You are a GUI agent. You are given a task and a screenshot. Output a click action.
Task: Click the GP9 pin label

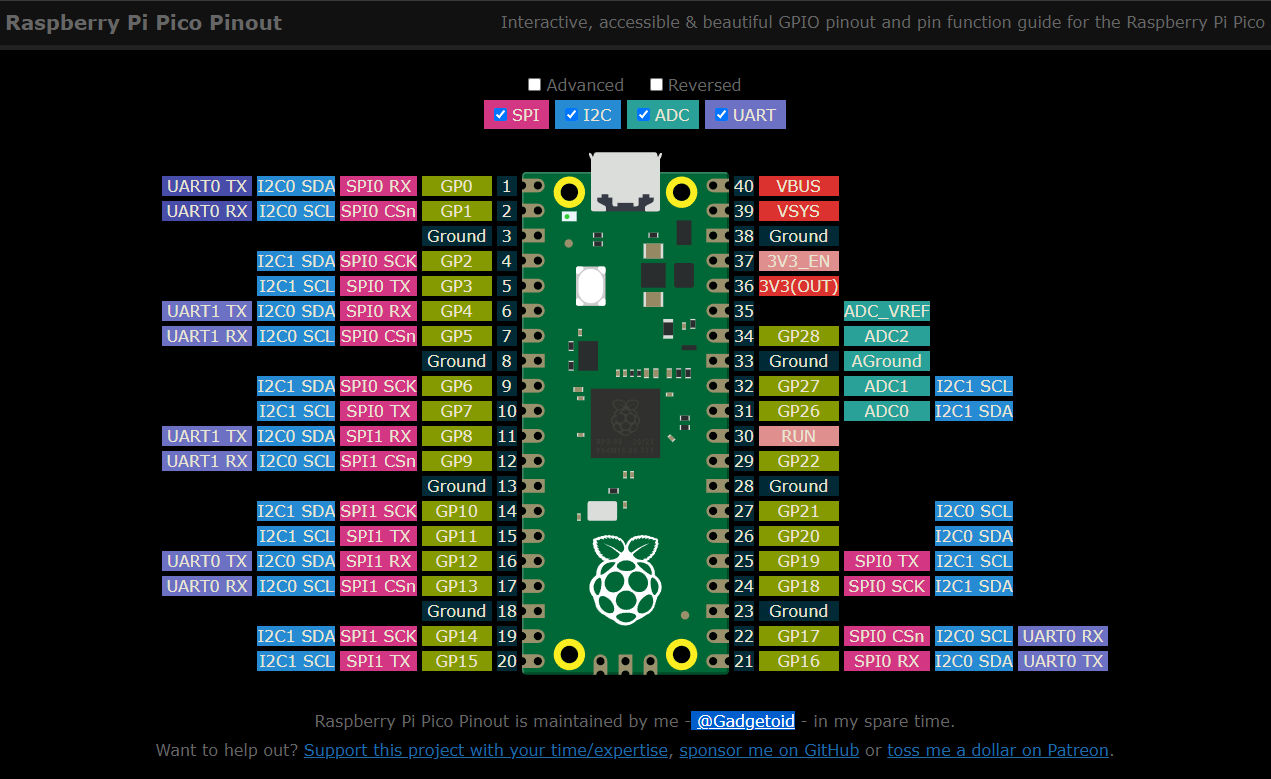pos(457,461)
